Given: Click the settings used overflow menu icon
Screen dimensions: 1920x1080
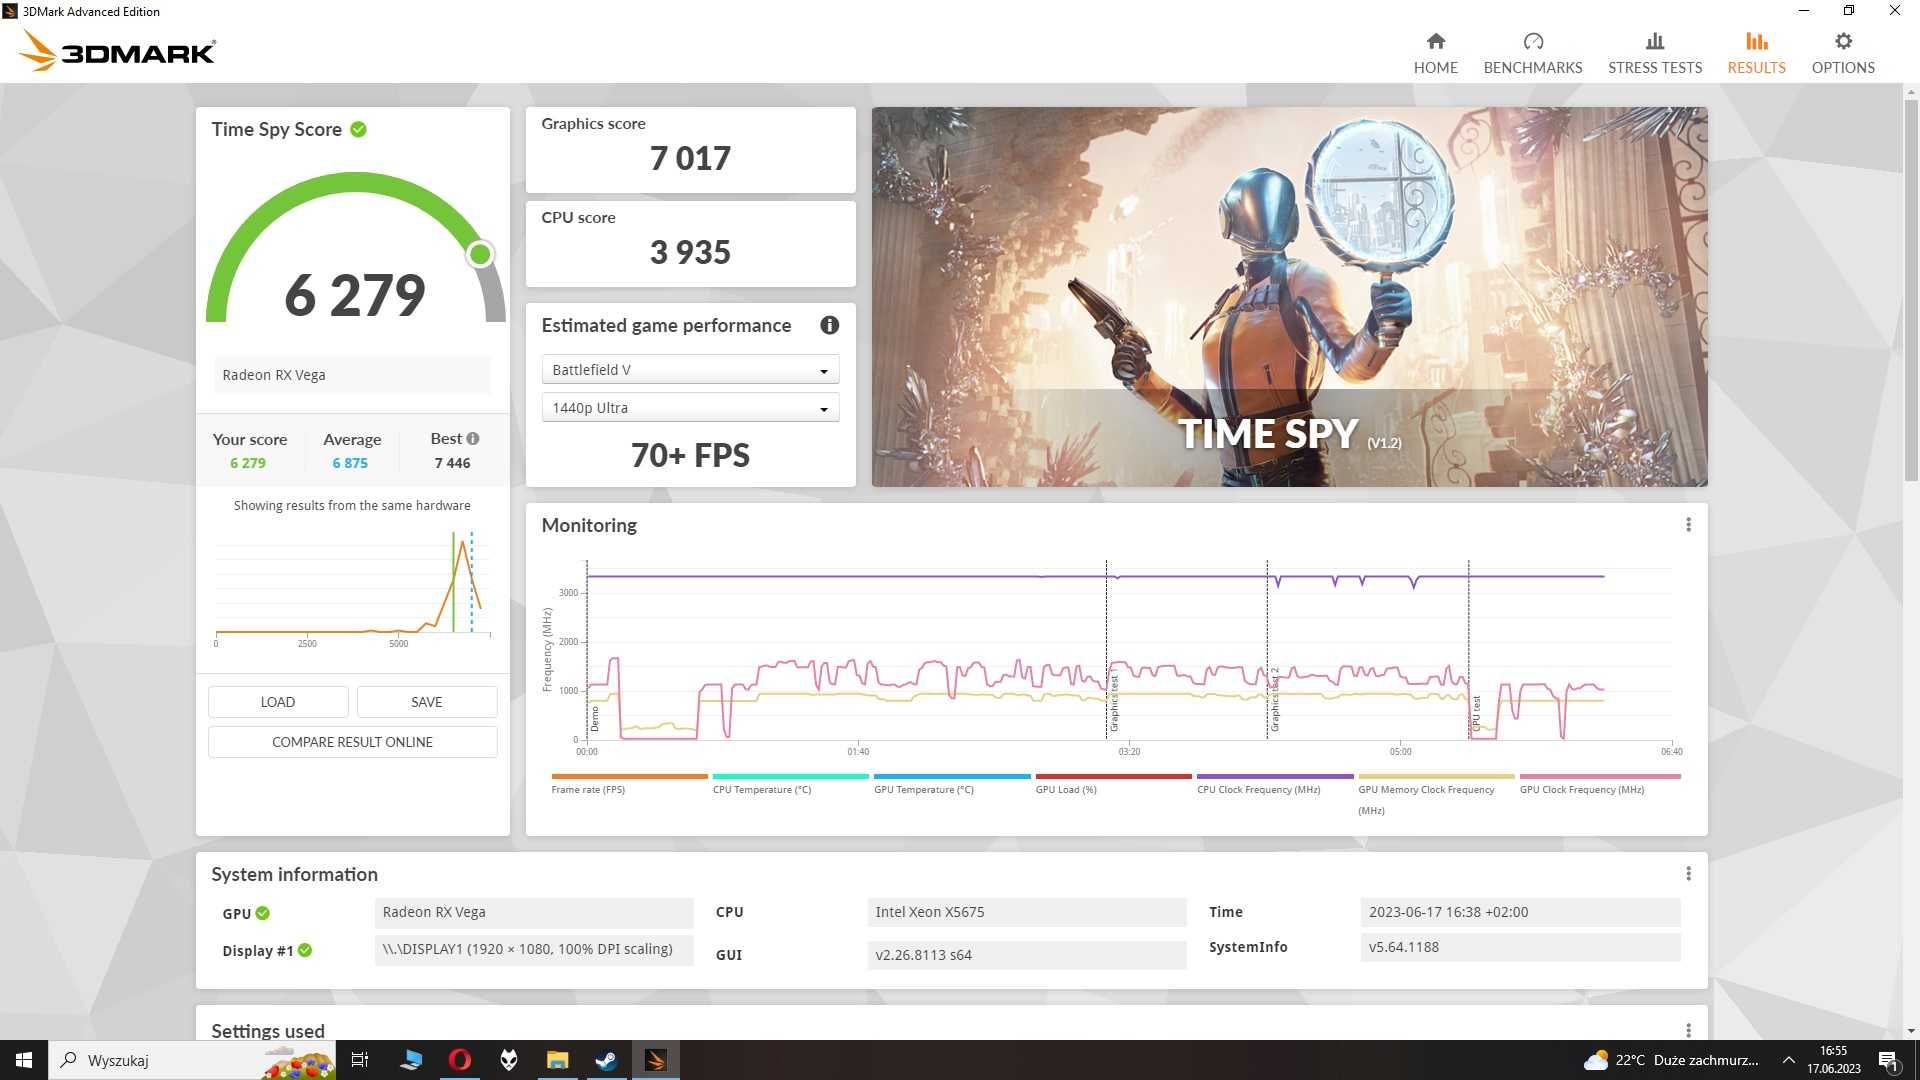Looking at the screenshot, I should (1688, 1029).
